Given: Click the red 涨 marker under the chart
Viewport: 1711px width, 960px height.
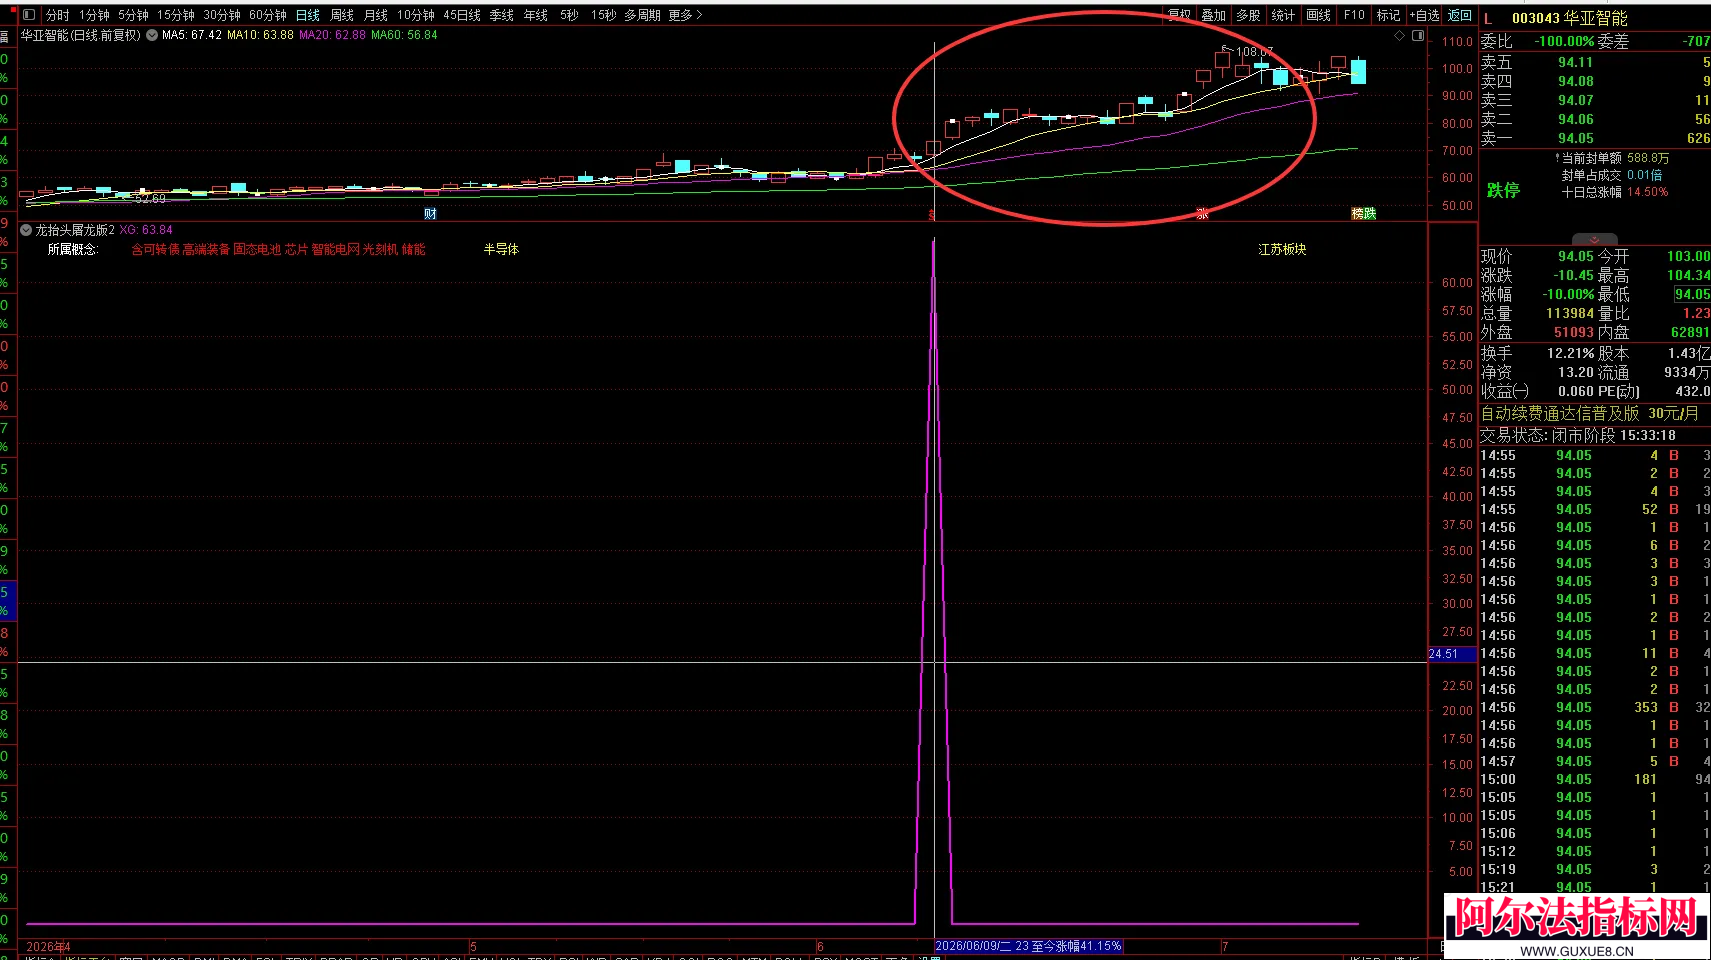Looking at the screenshot, I should [1202, 214].
